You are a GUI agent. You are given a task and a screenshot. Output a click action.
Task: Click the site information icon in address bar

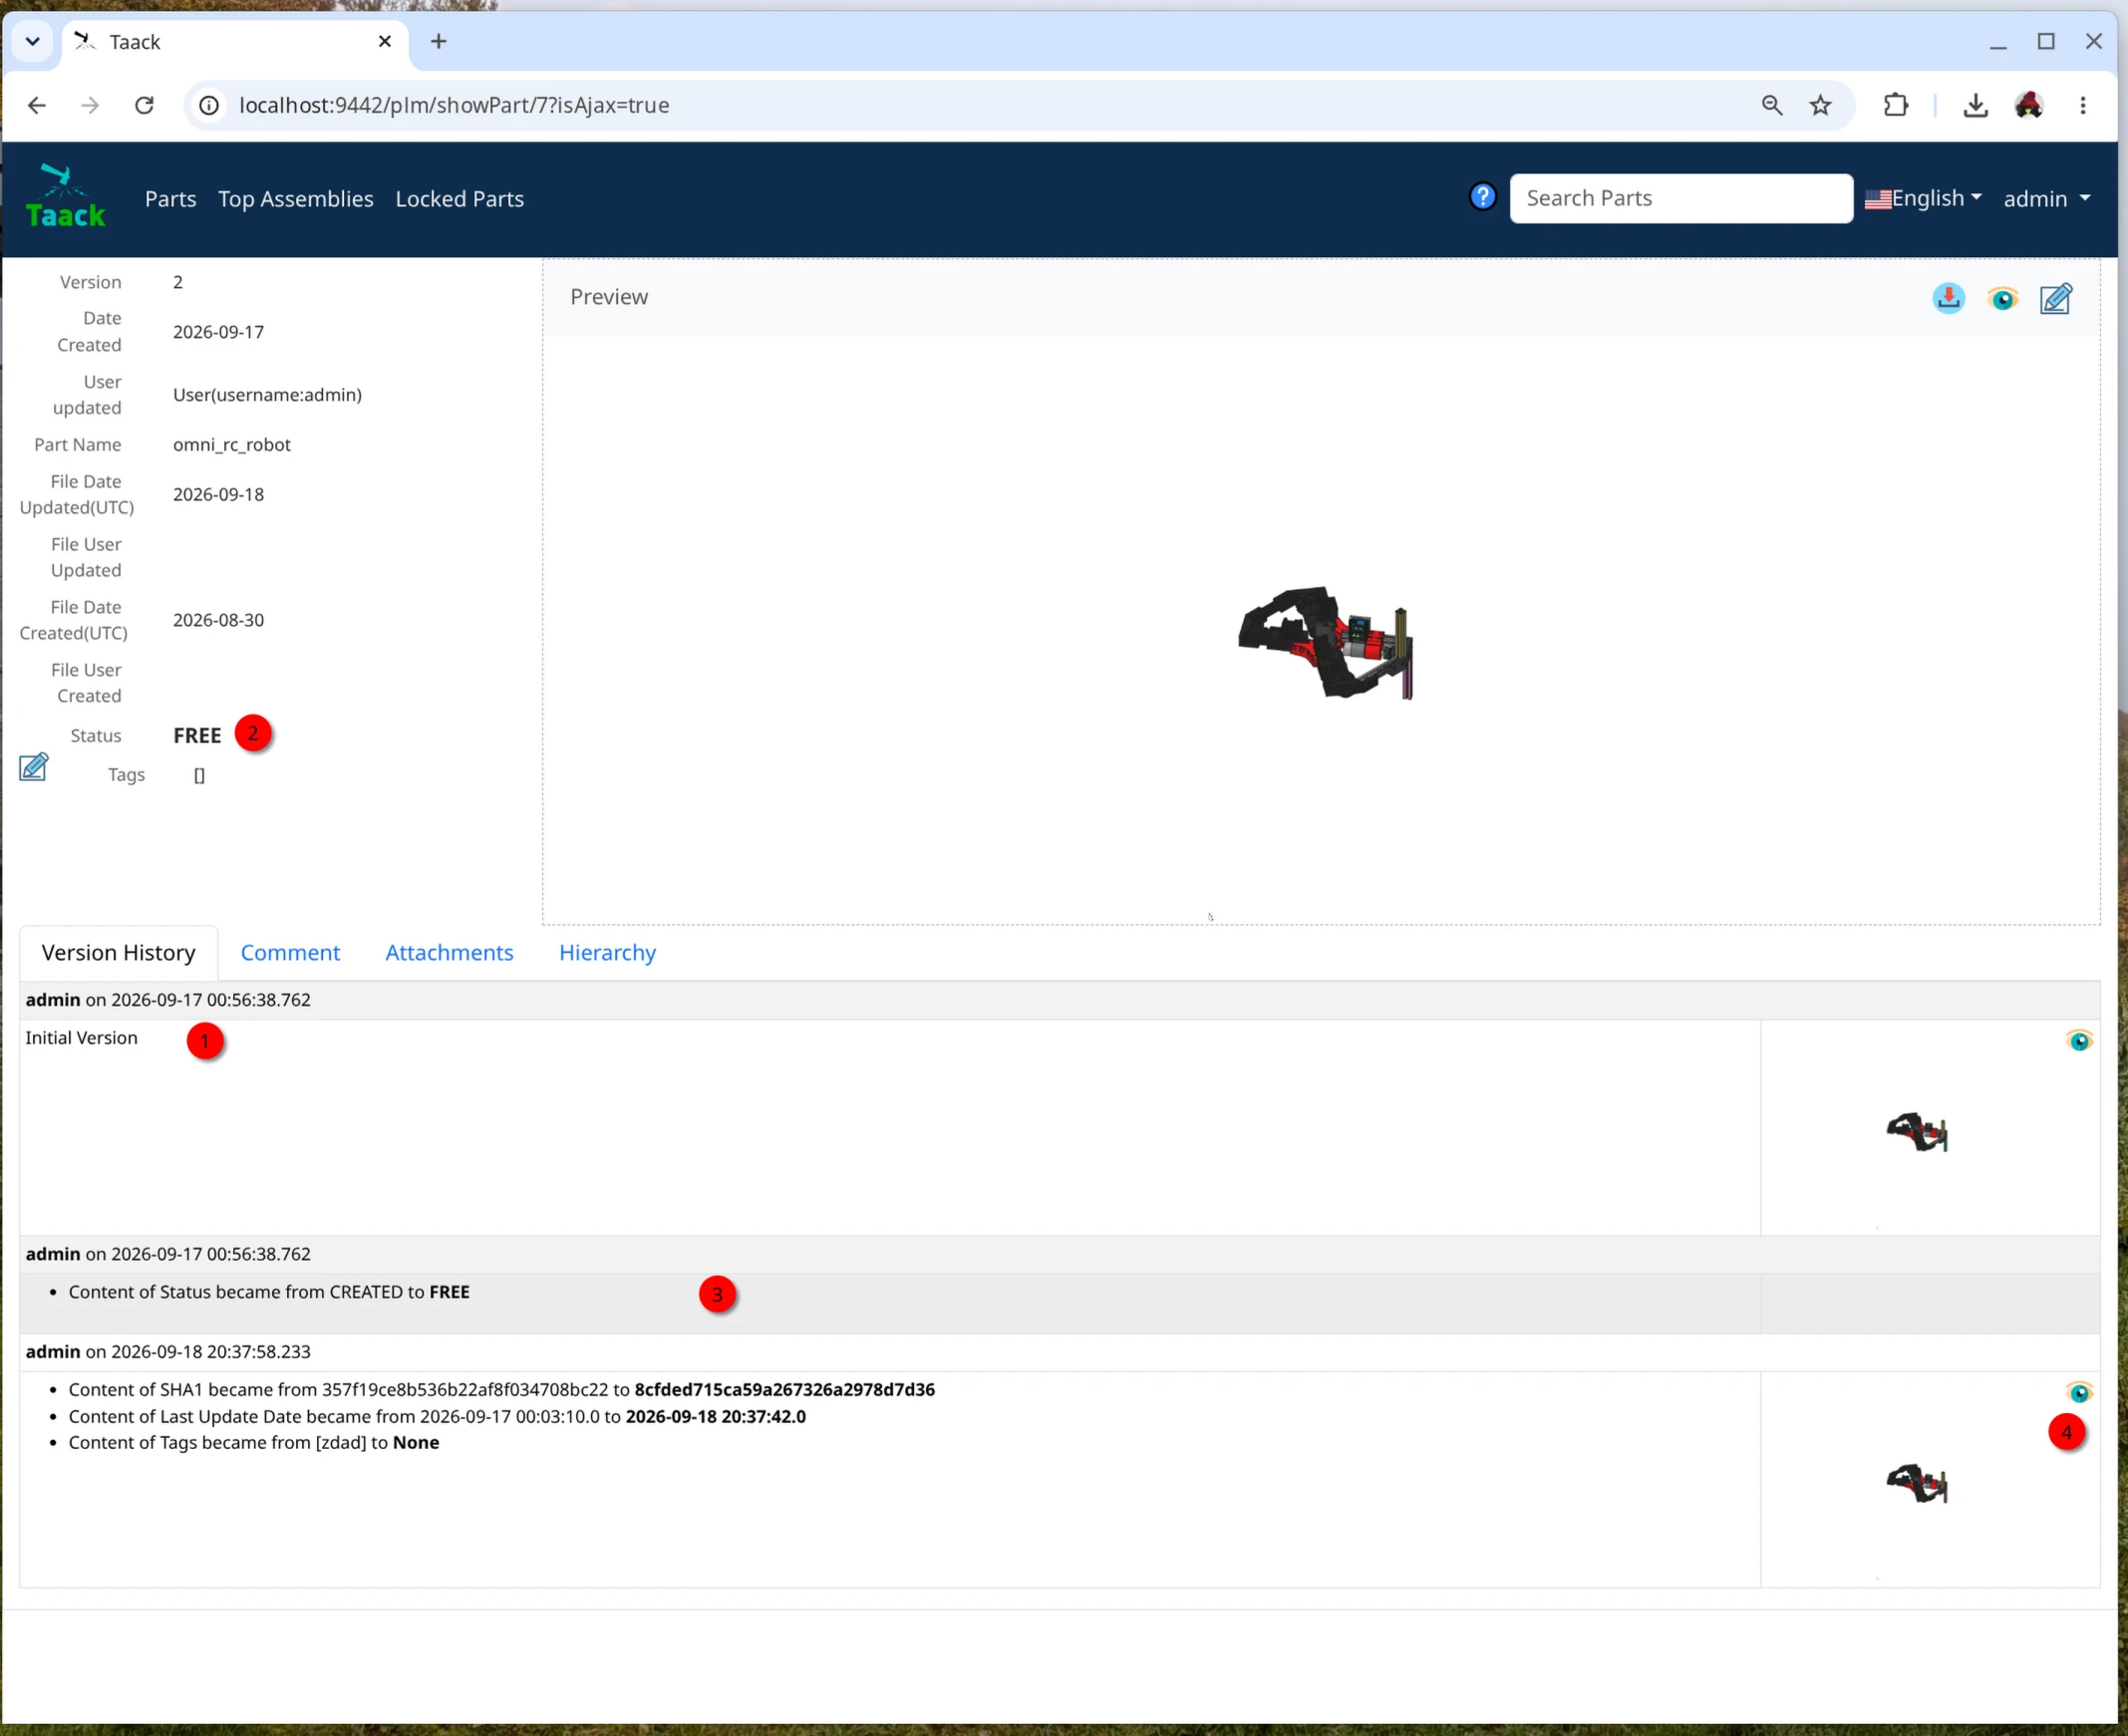coord(209,105)
